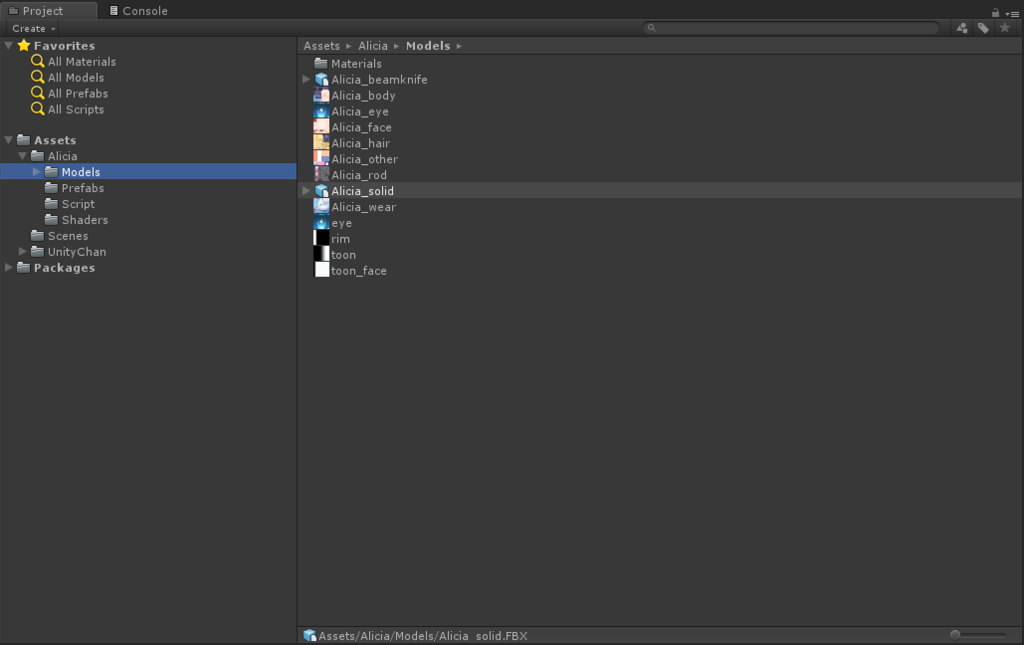1024x645 pixels.
Task: Expand the Packages tree item
Action: tap(8, 267)
